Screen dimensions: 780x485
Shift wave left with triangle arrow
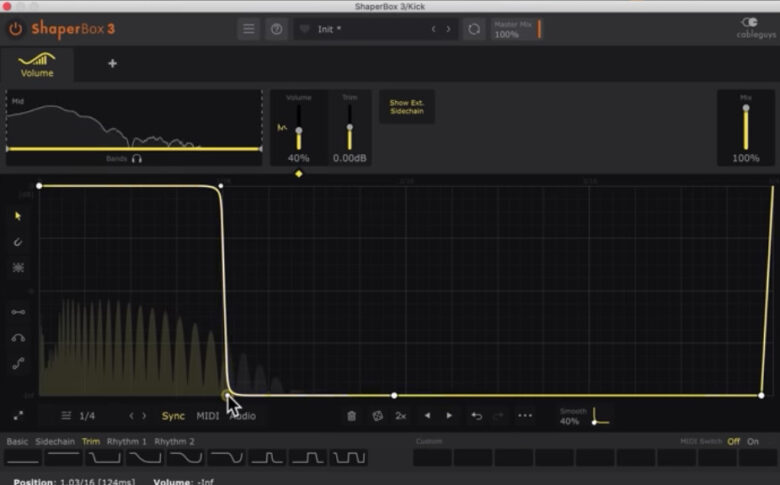(x=427, y=415)
